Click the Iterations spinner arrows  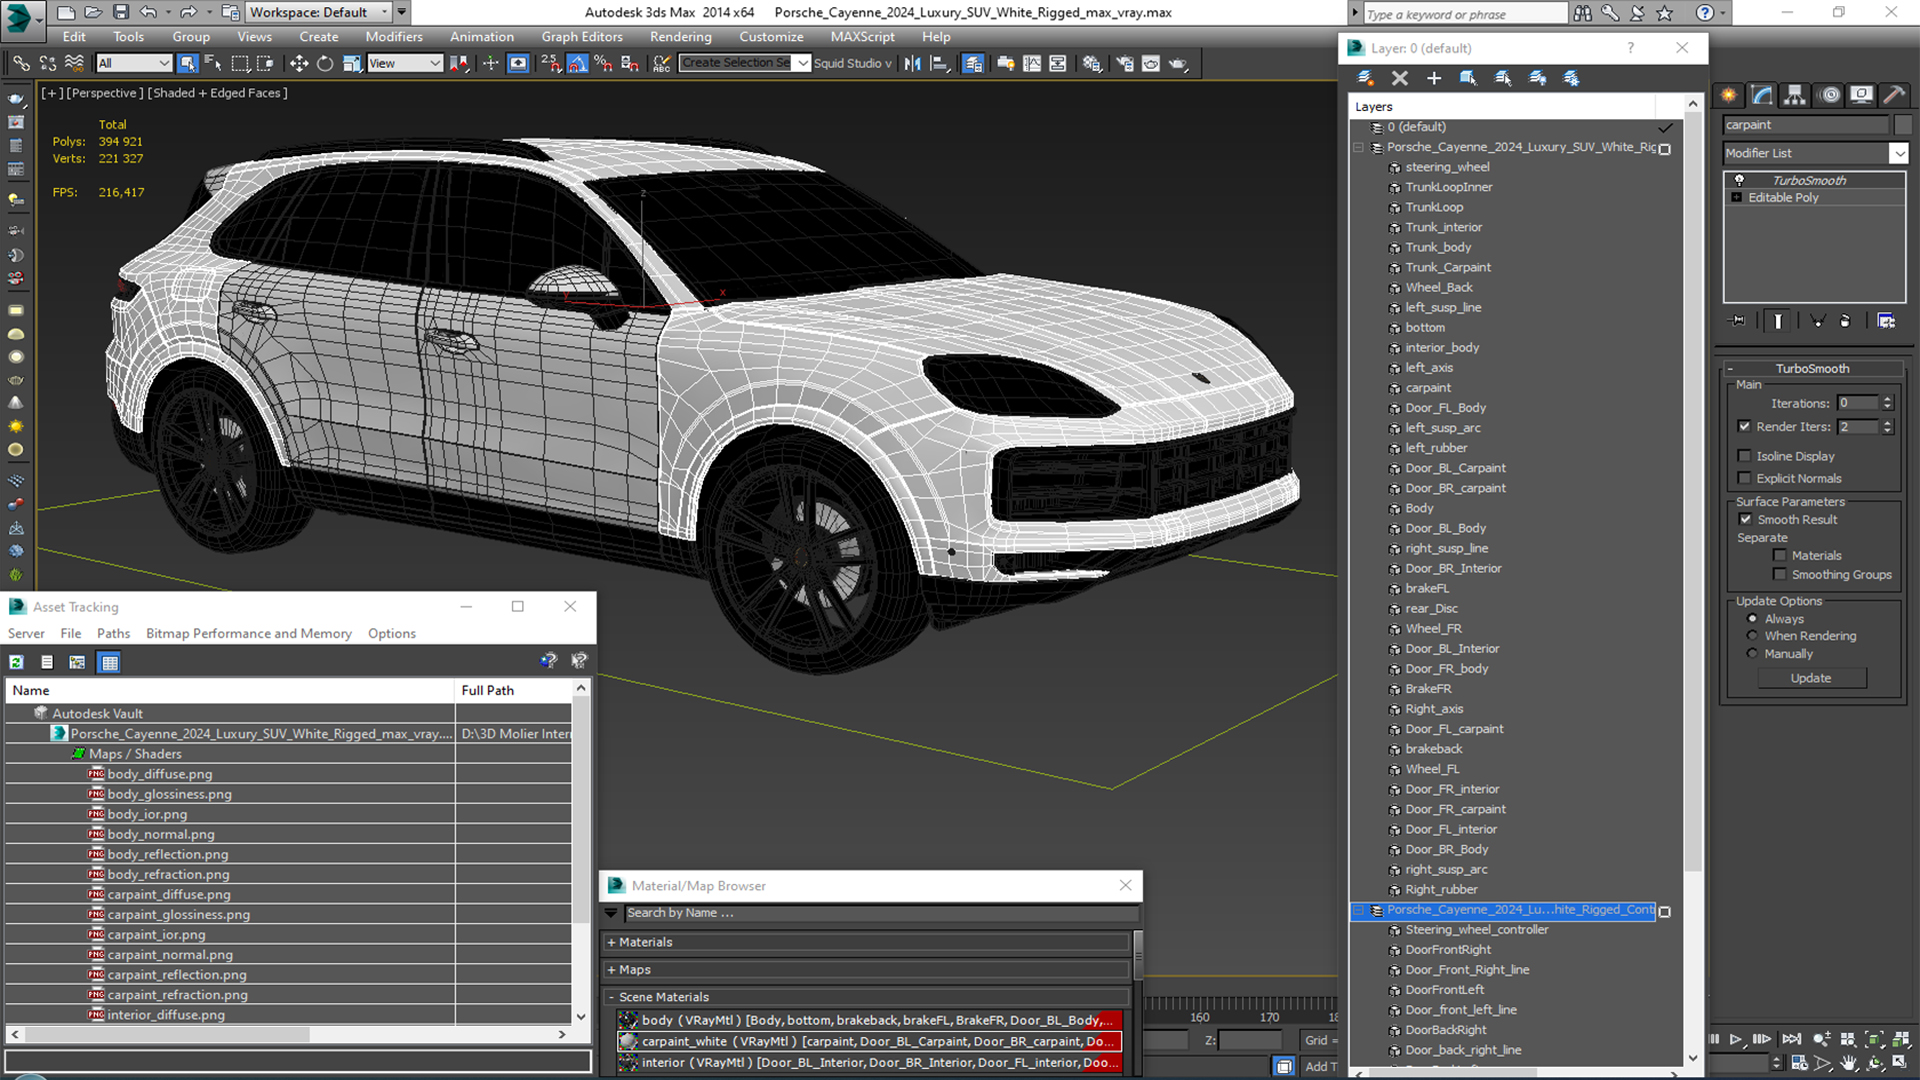click(1887, 403)
